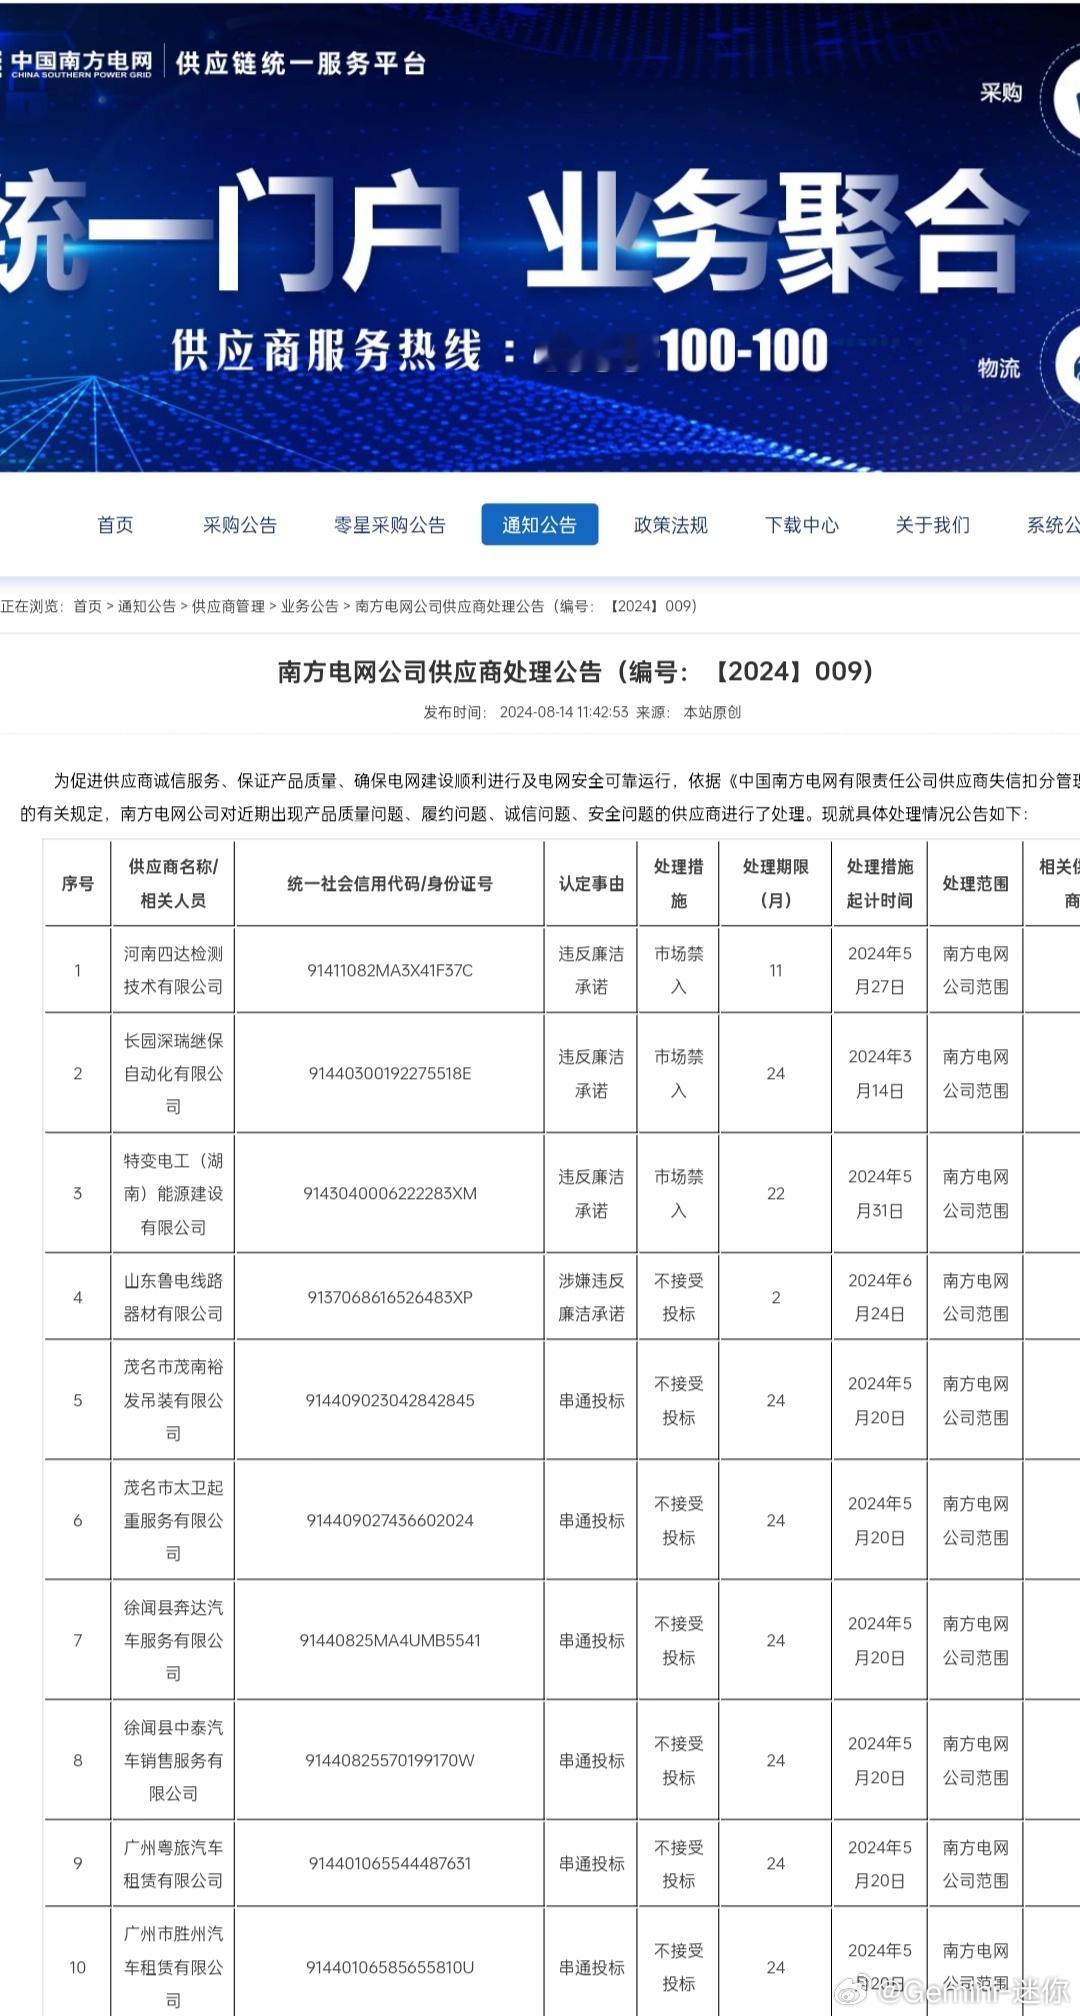Select supplier 广州粤旅汽车租赁有限公司

pos(173,1863)
